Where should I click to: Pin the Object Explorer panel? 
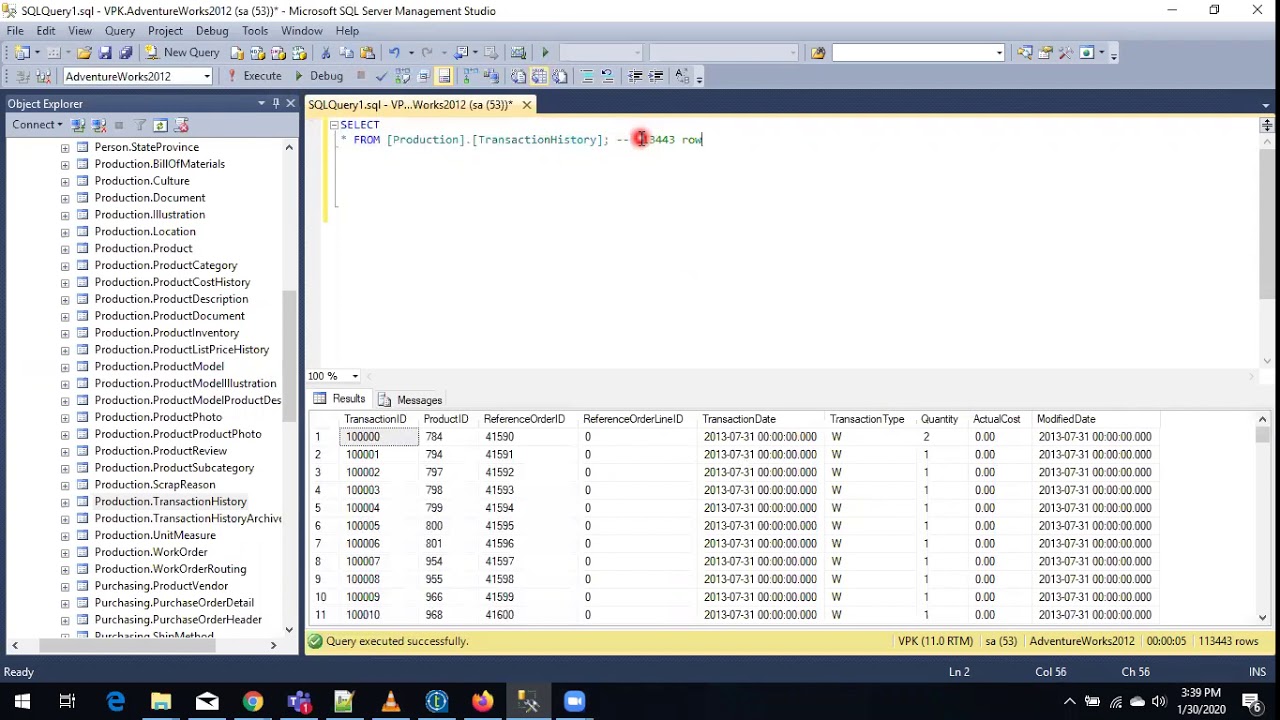point(276,103)
